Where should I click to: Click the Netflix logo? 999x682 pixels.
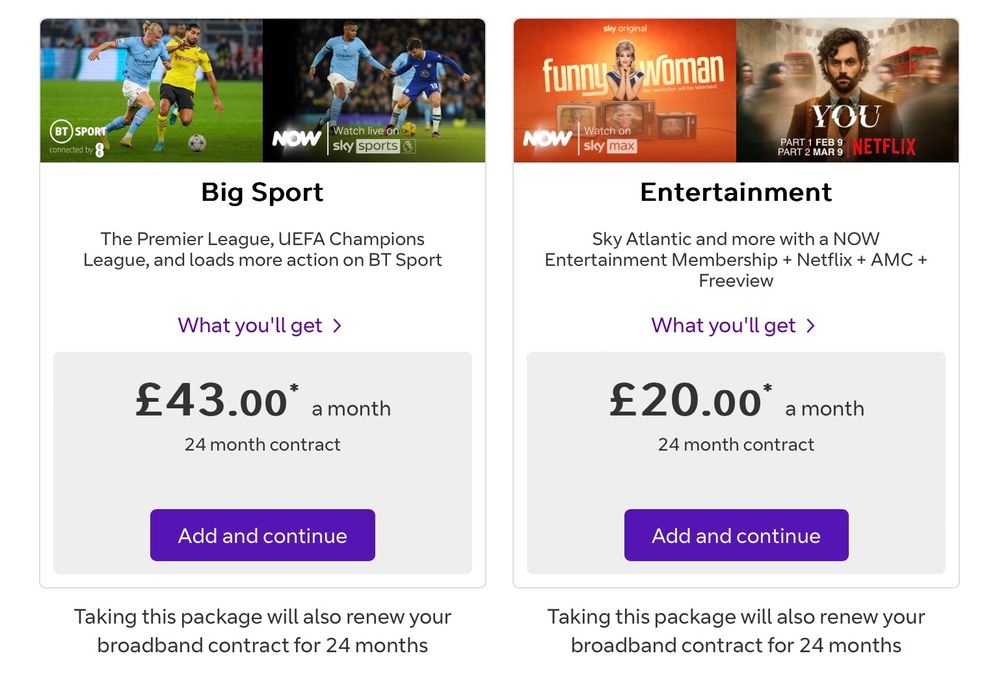tap(883, 146)
